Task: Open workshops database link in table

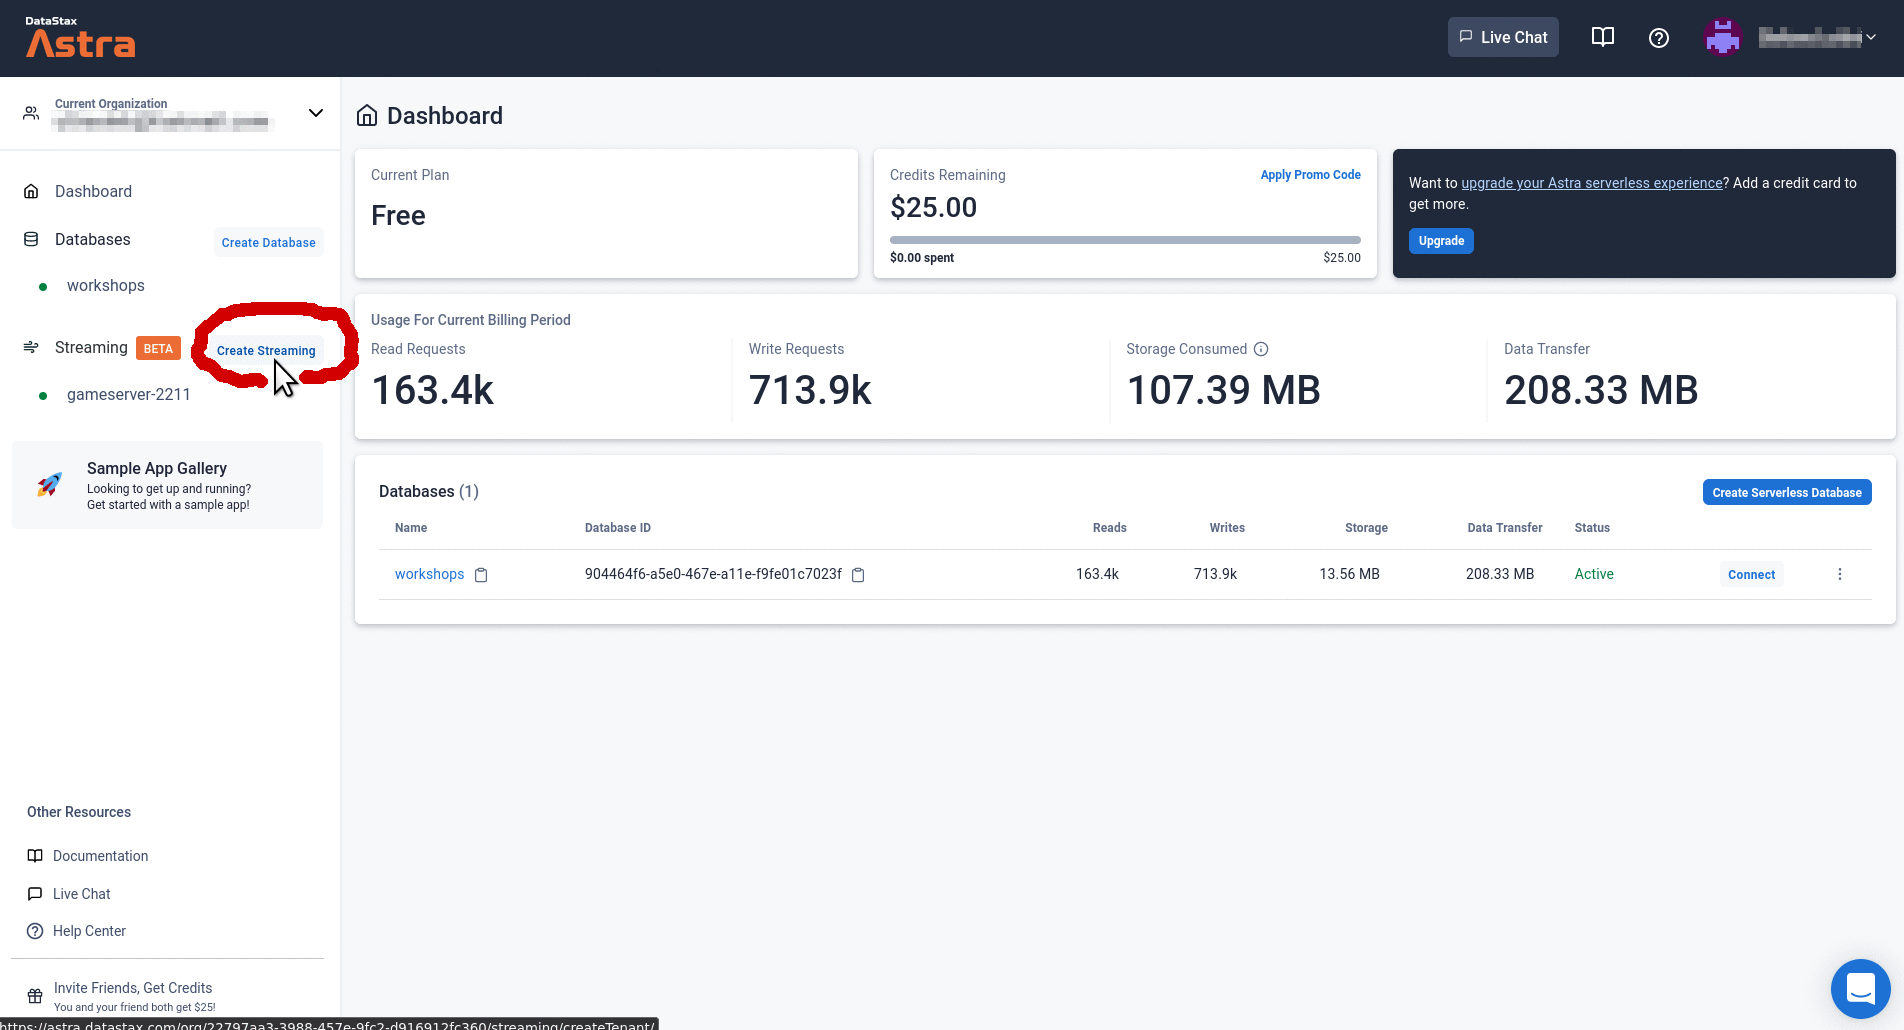Action: [429, 574]
